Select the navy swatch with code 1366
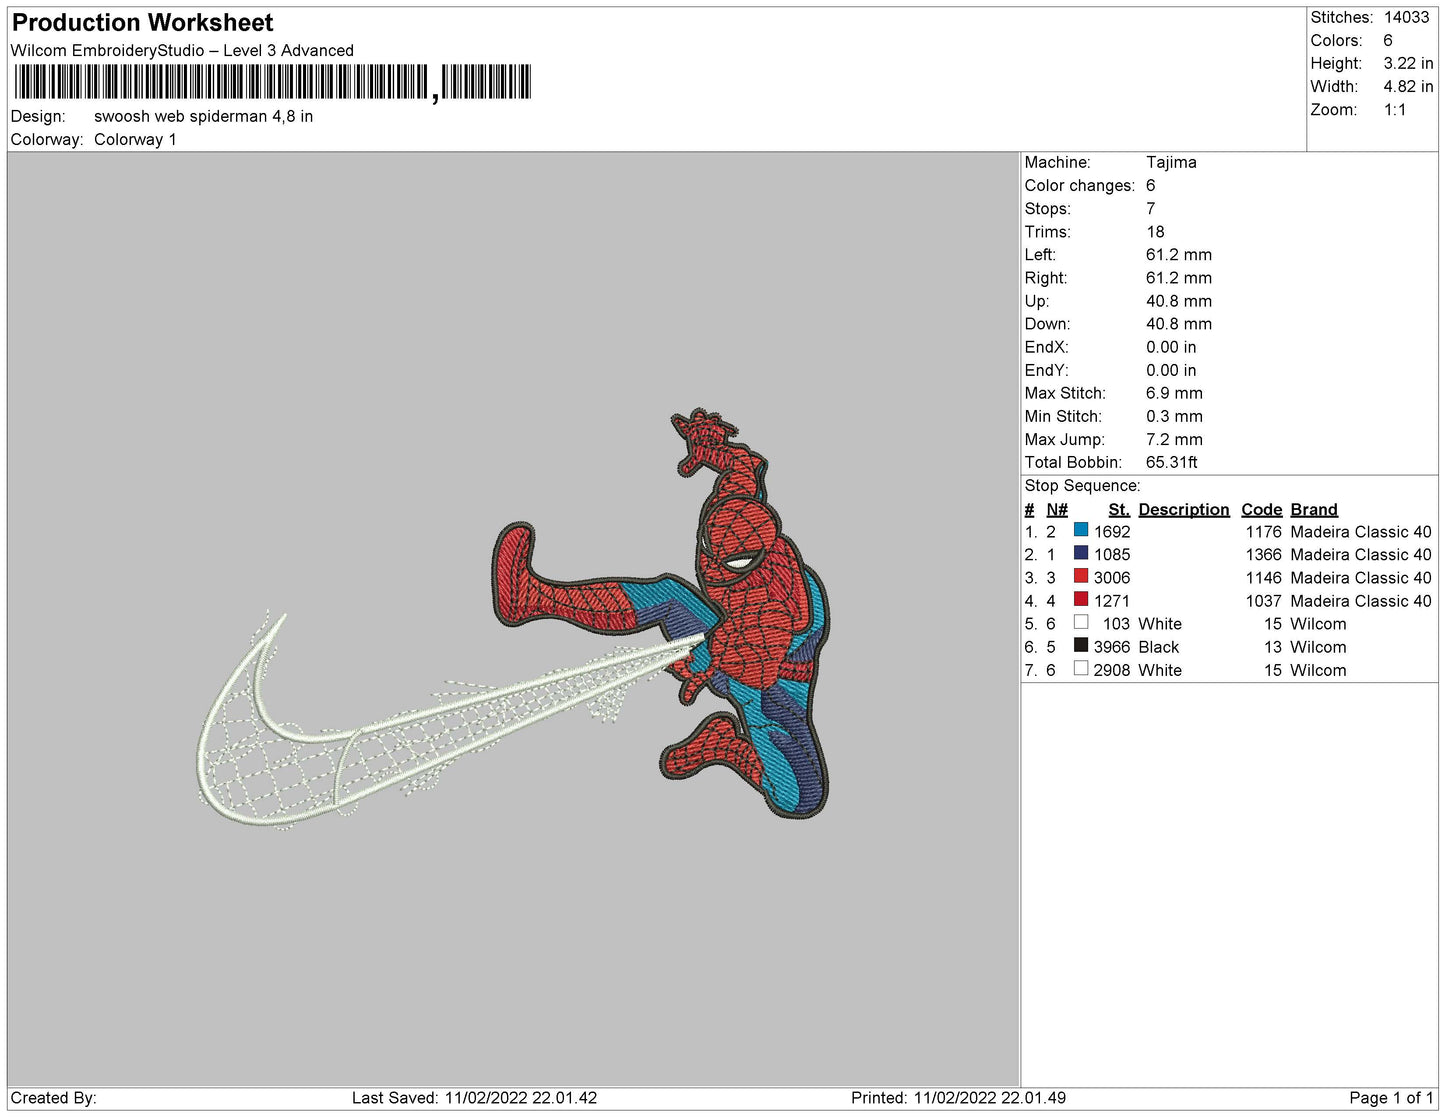This screenshot has height=1117, width=1445. pyautogui.click(x=1080, y=553)
